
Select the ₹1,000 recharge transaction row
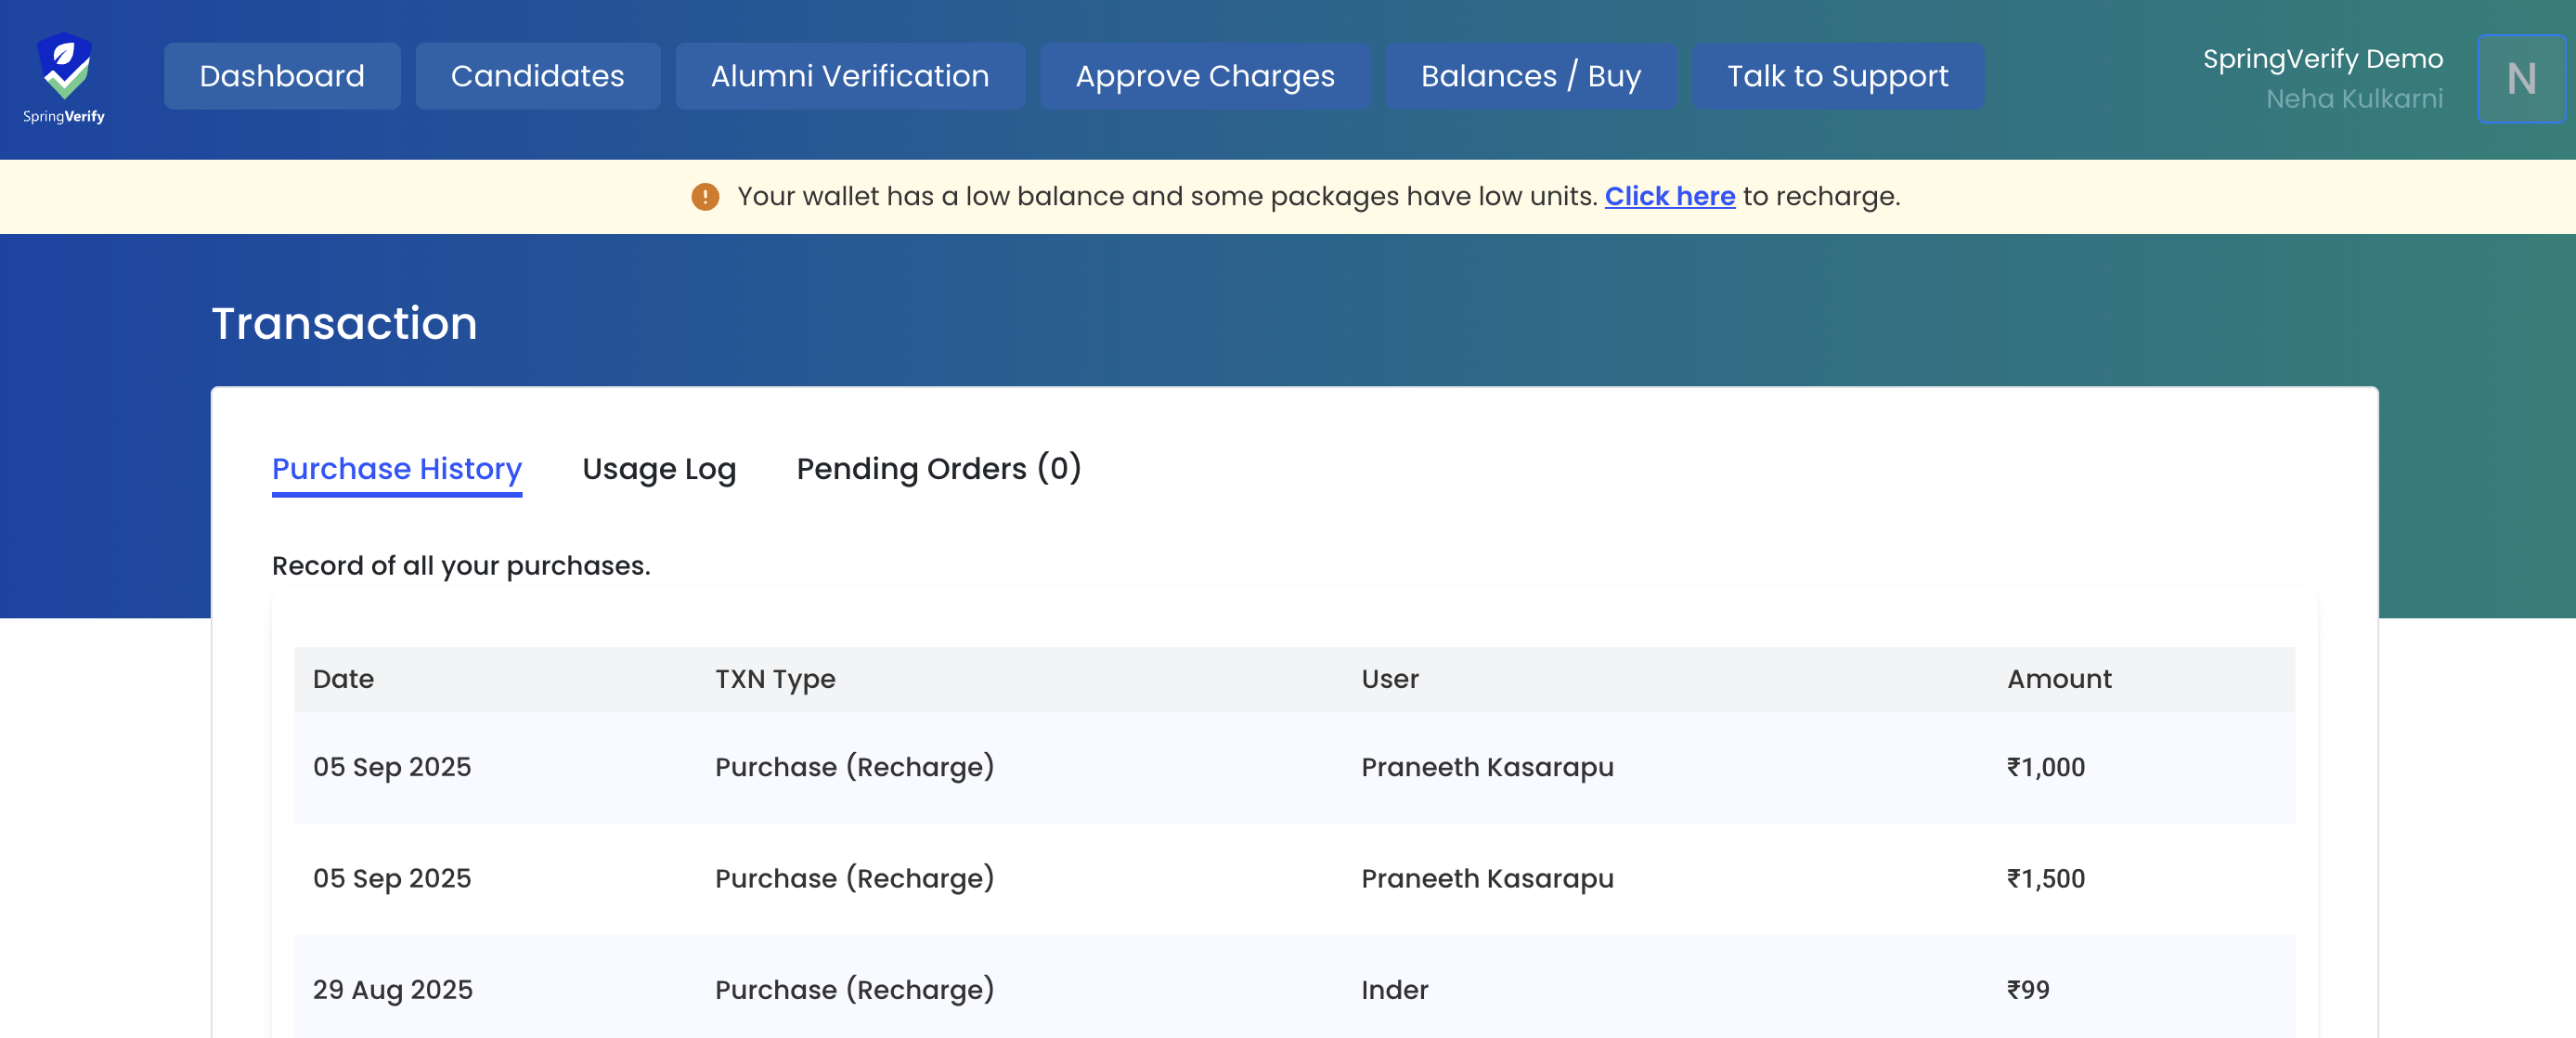tap(1293, 767)
